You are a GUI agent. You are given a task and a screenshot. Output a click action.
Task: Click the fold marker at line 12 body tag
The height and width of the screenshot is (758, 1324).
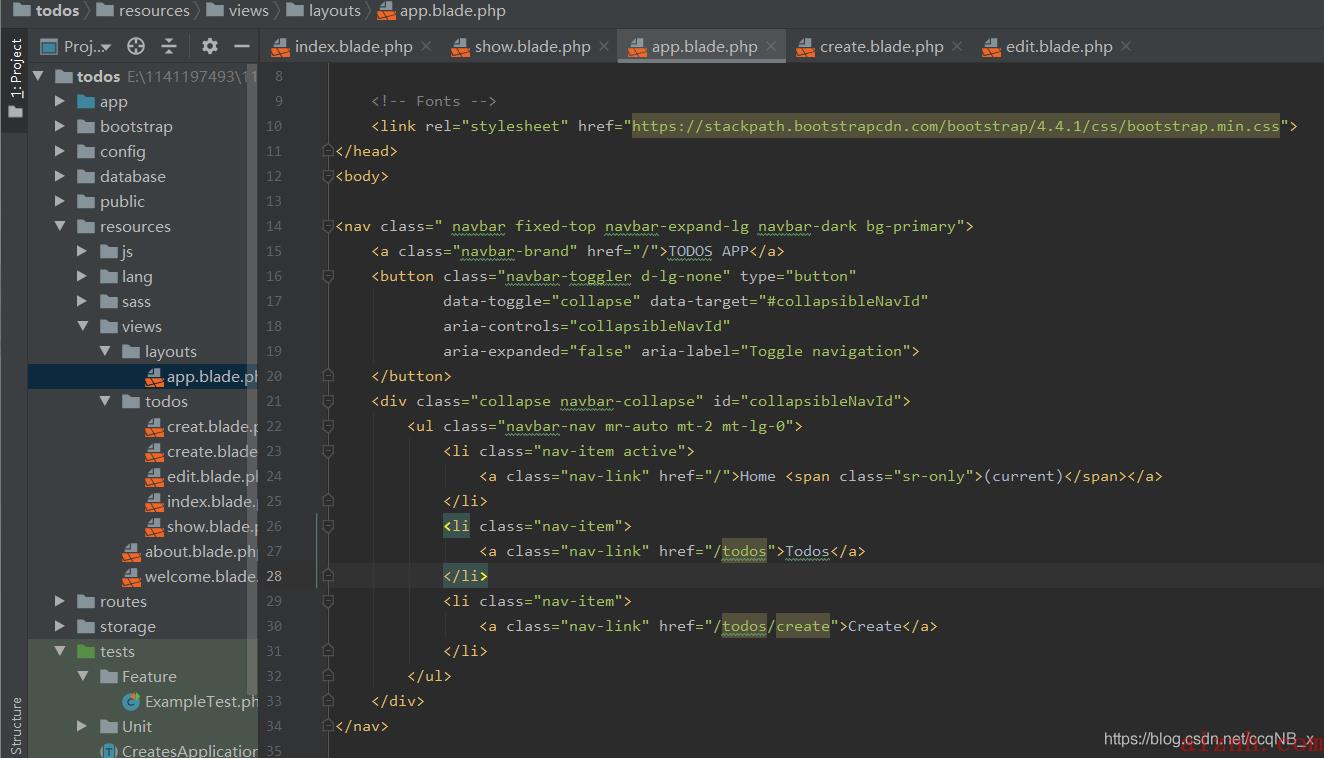pyautogui.click(x=327, y=176)
